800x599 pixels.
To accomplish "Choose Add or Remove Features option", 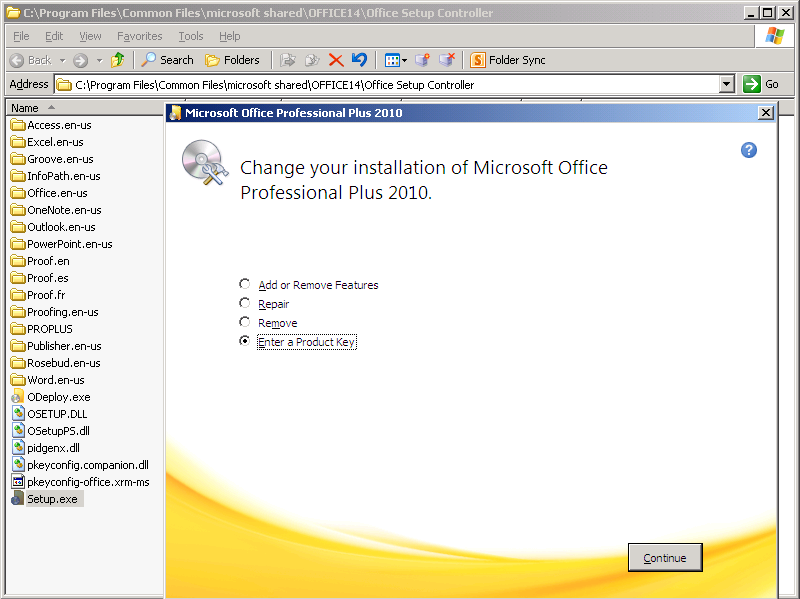I will pyautogui.click(x=244, y=285).
